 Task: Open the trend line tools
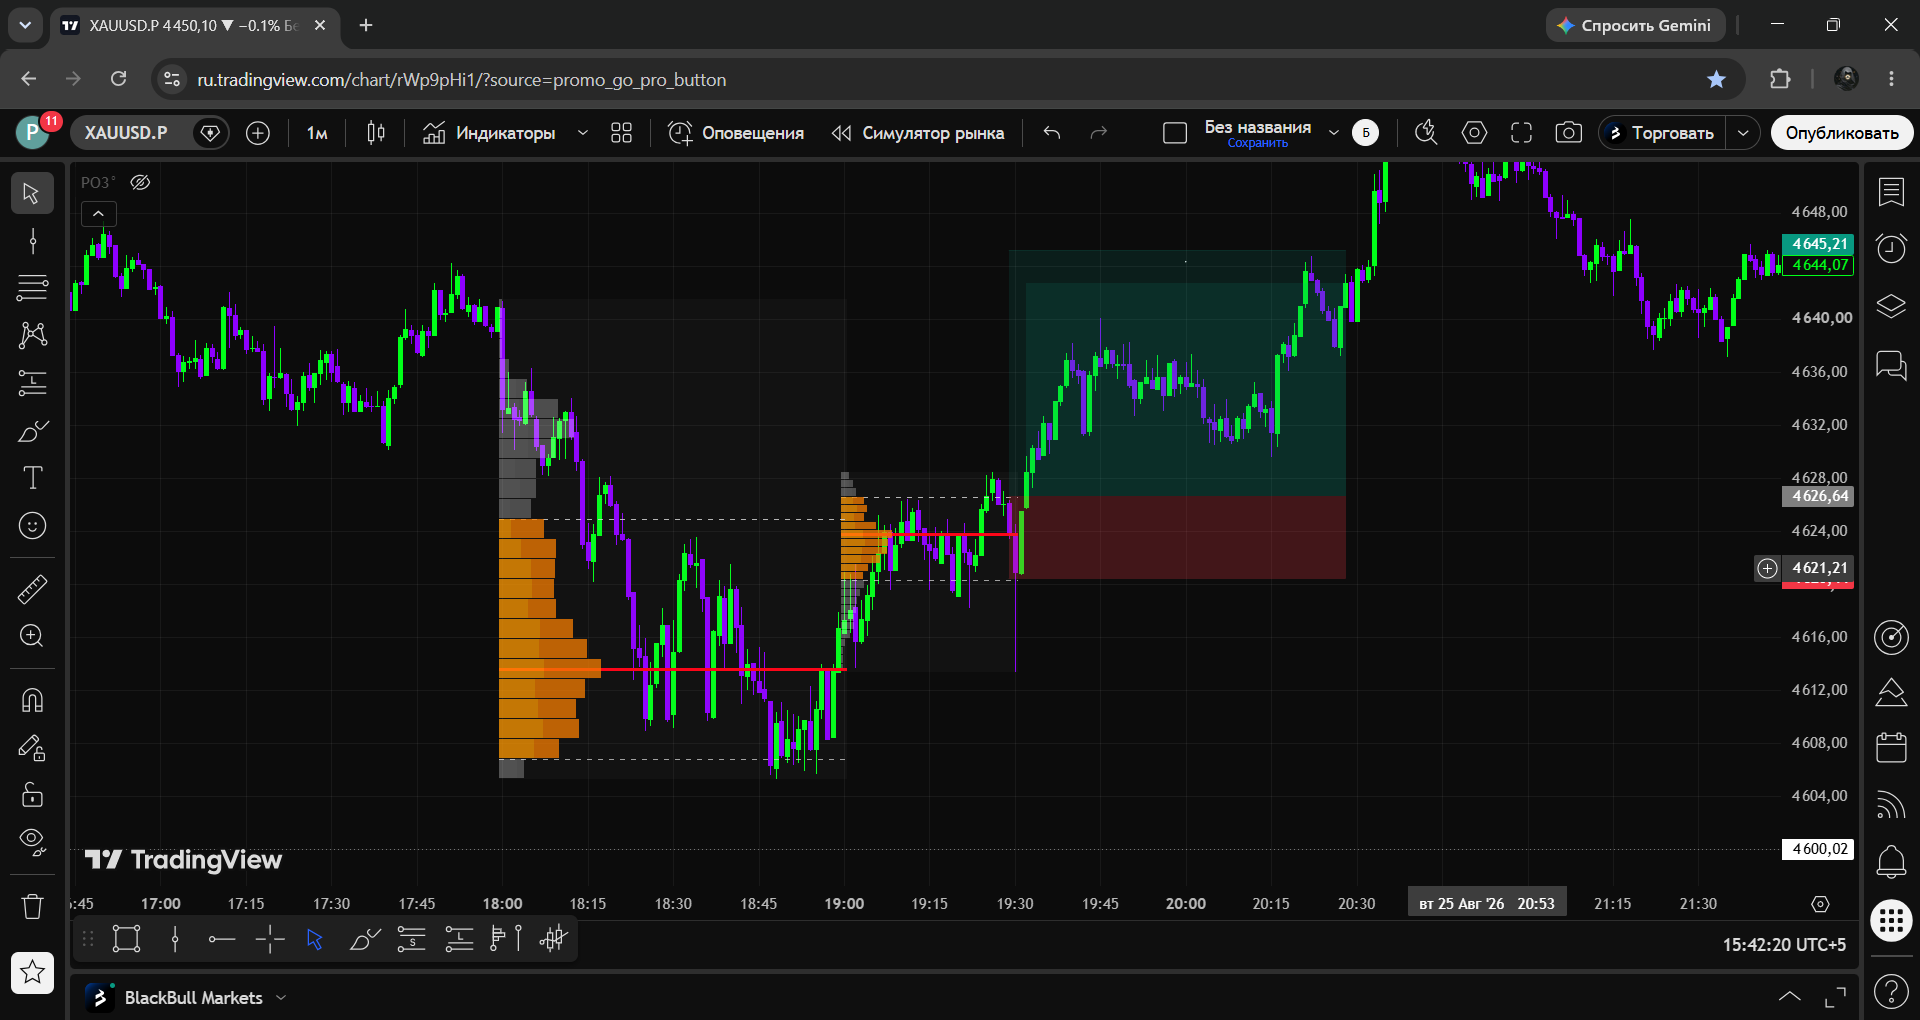[x=32, y=240]
